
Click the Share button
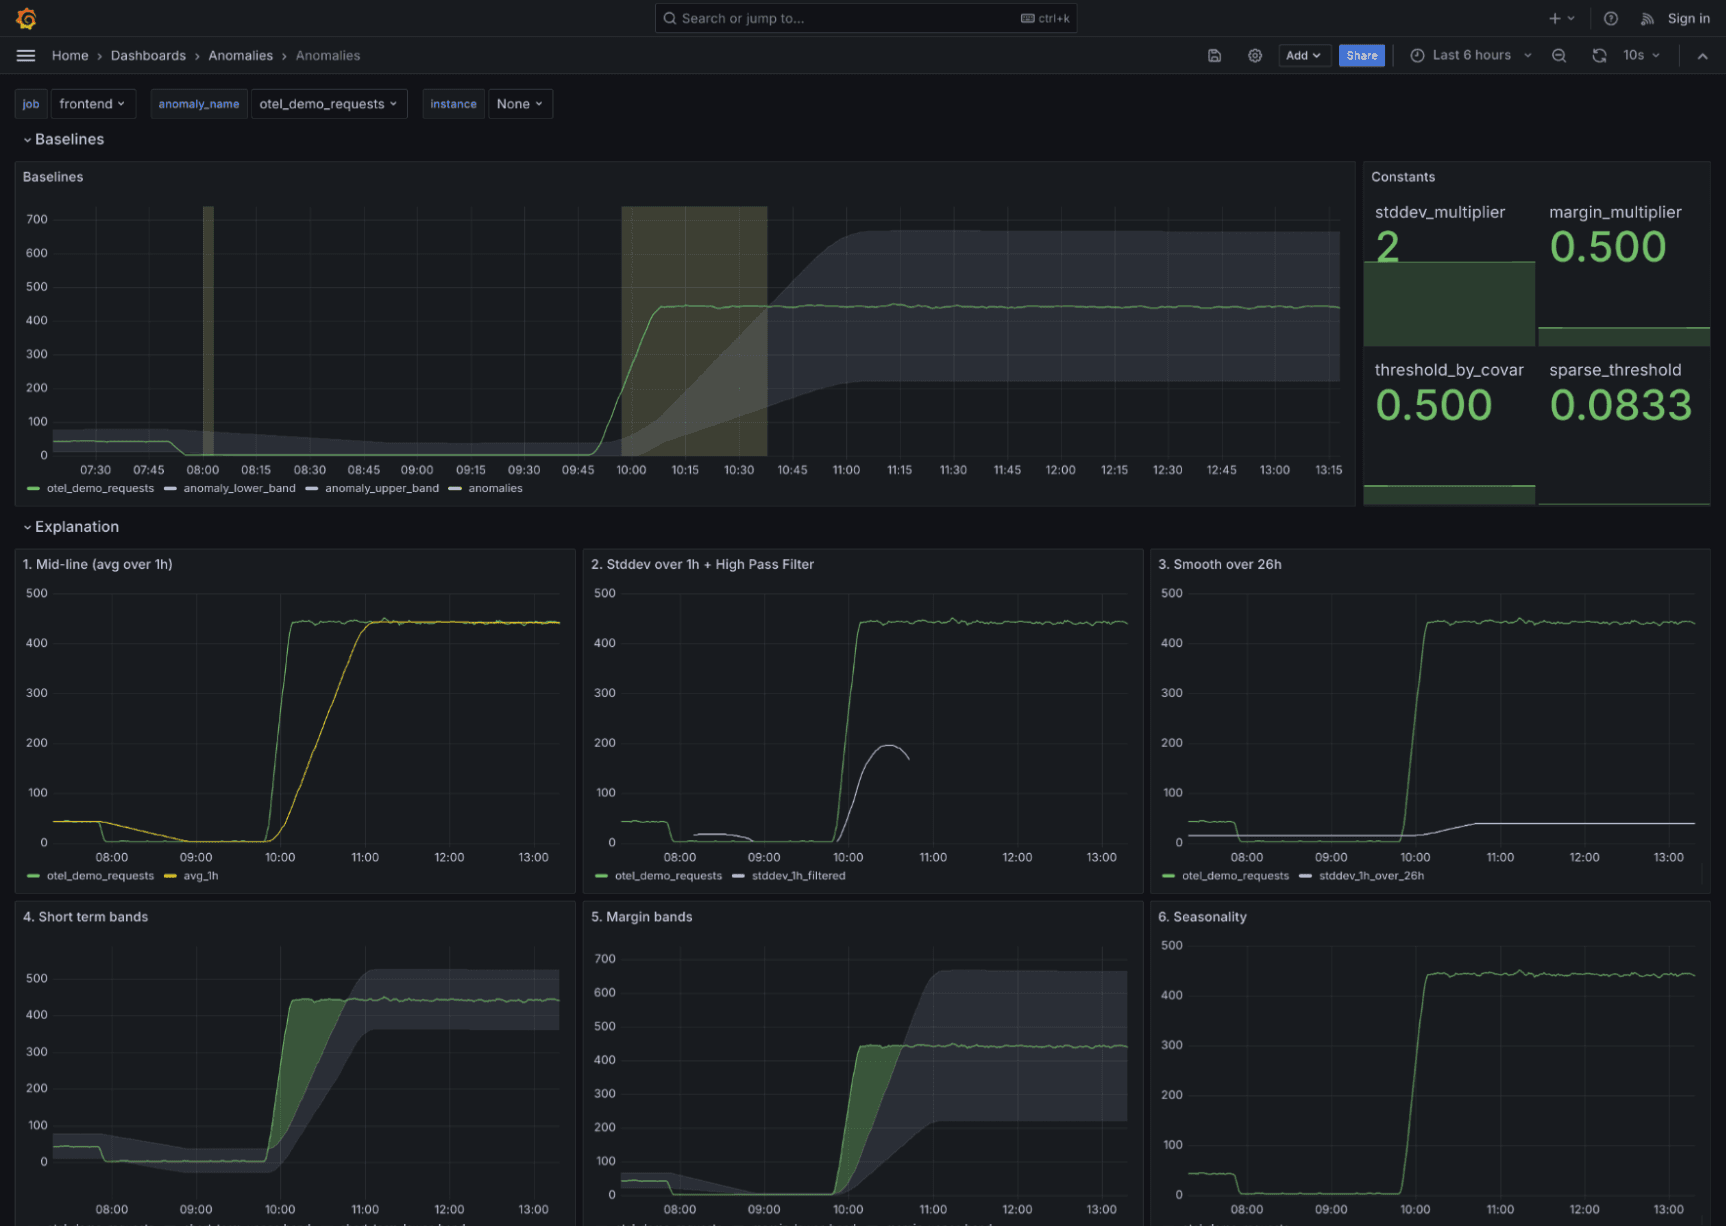point(1361,55)
